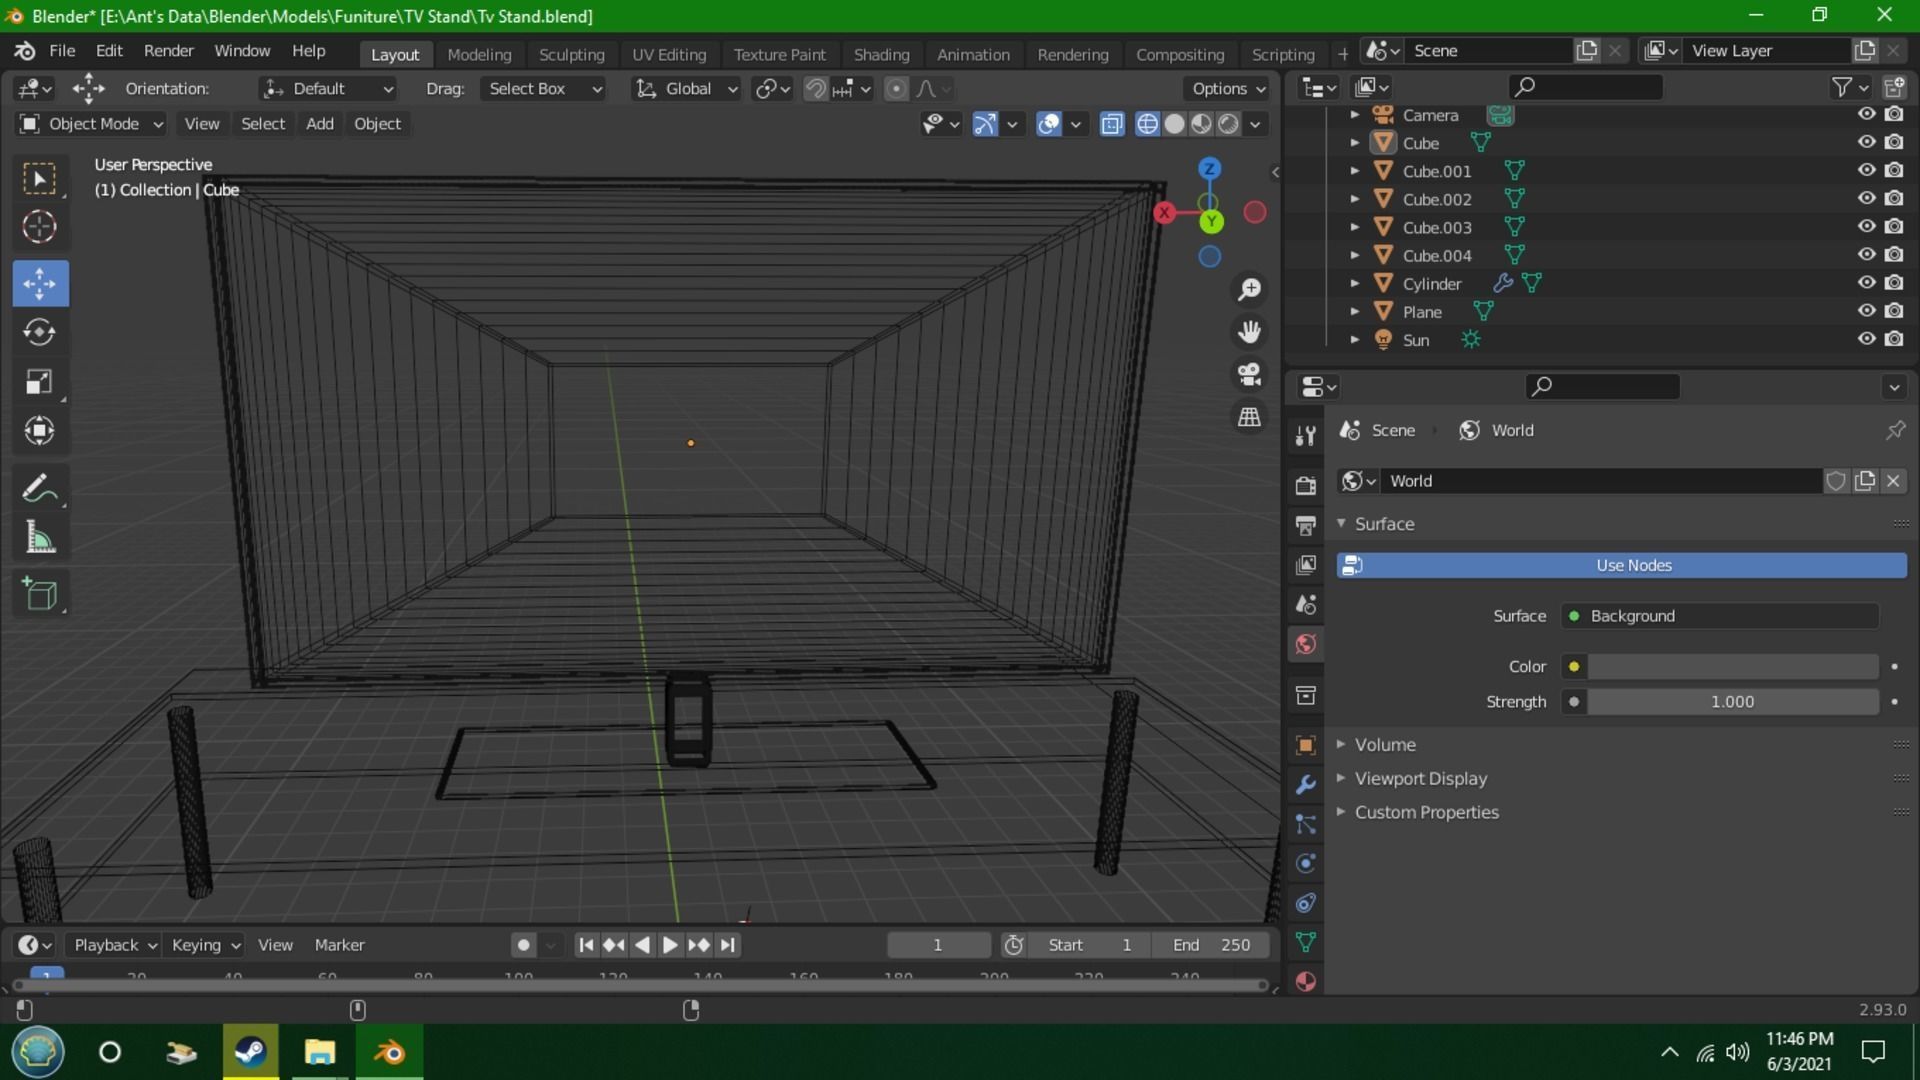1920x1080 pixels.
Task: Adjust the Strength 1.000 slider
Action: coord(1733,702)
